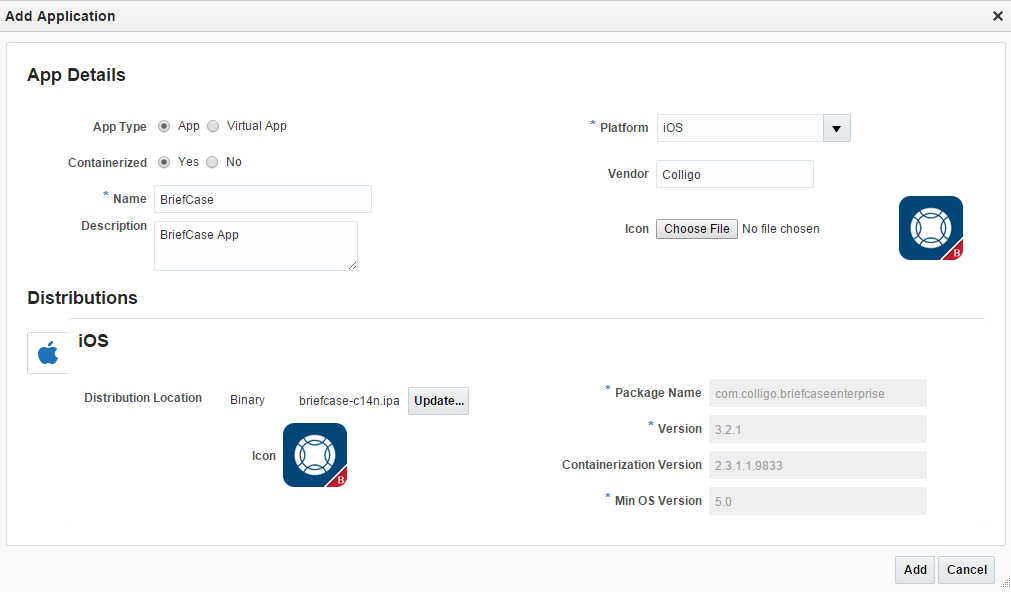Click the dialog resize grip in the corner
Viewport: 1011px width, 592px height.
[x=1005, y=584]
